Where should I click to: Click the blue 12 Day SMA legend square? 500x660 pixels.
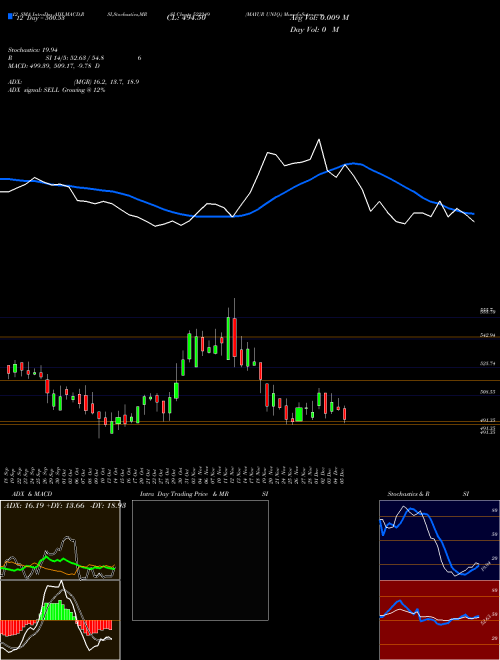click(10, 17)
